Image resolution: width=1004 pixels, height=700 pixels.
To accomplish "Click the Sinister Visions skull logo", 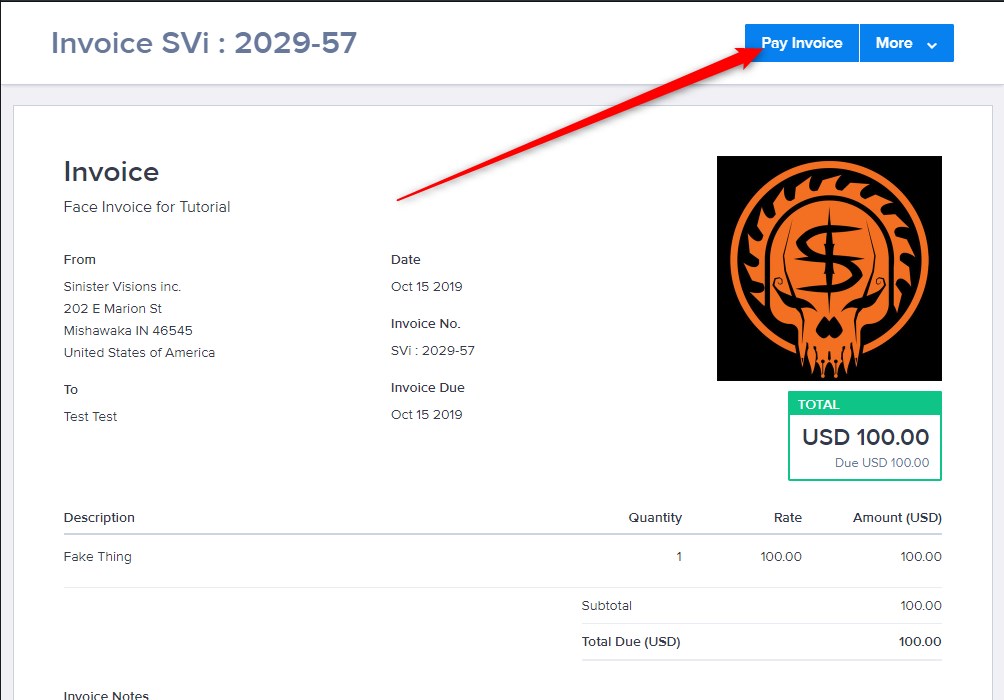I will coord(829,268).
